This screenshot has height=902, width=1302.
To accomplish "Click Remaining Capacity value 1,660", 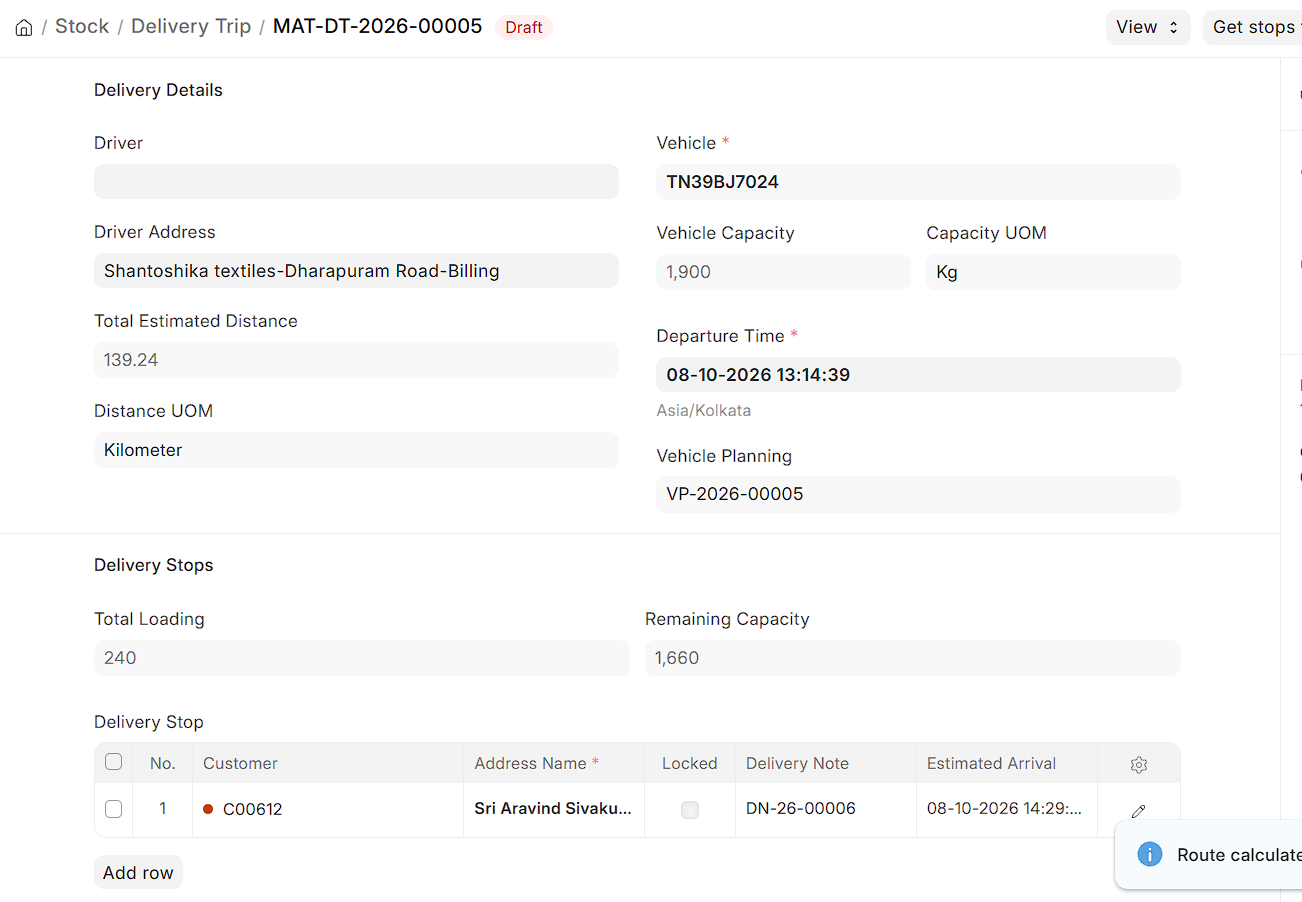I will tap(913, 658).
